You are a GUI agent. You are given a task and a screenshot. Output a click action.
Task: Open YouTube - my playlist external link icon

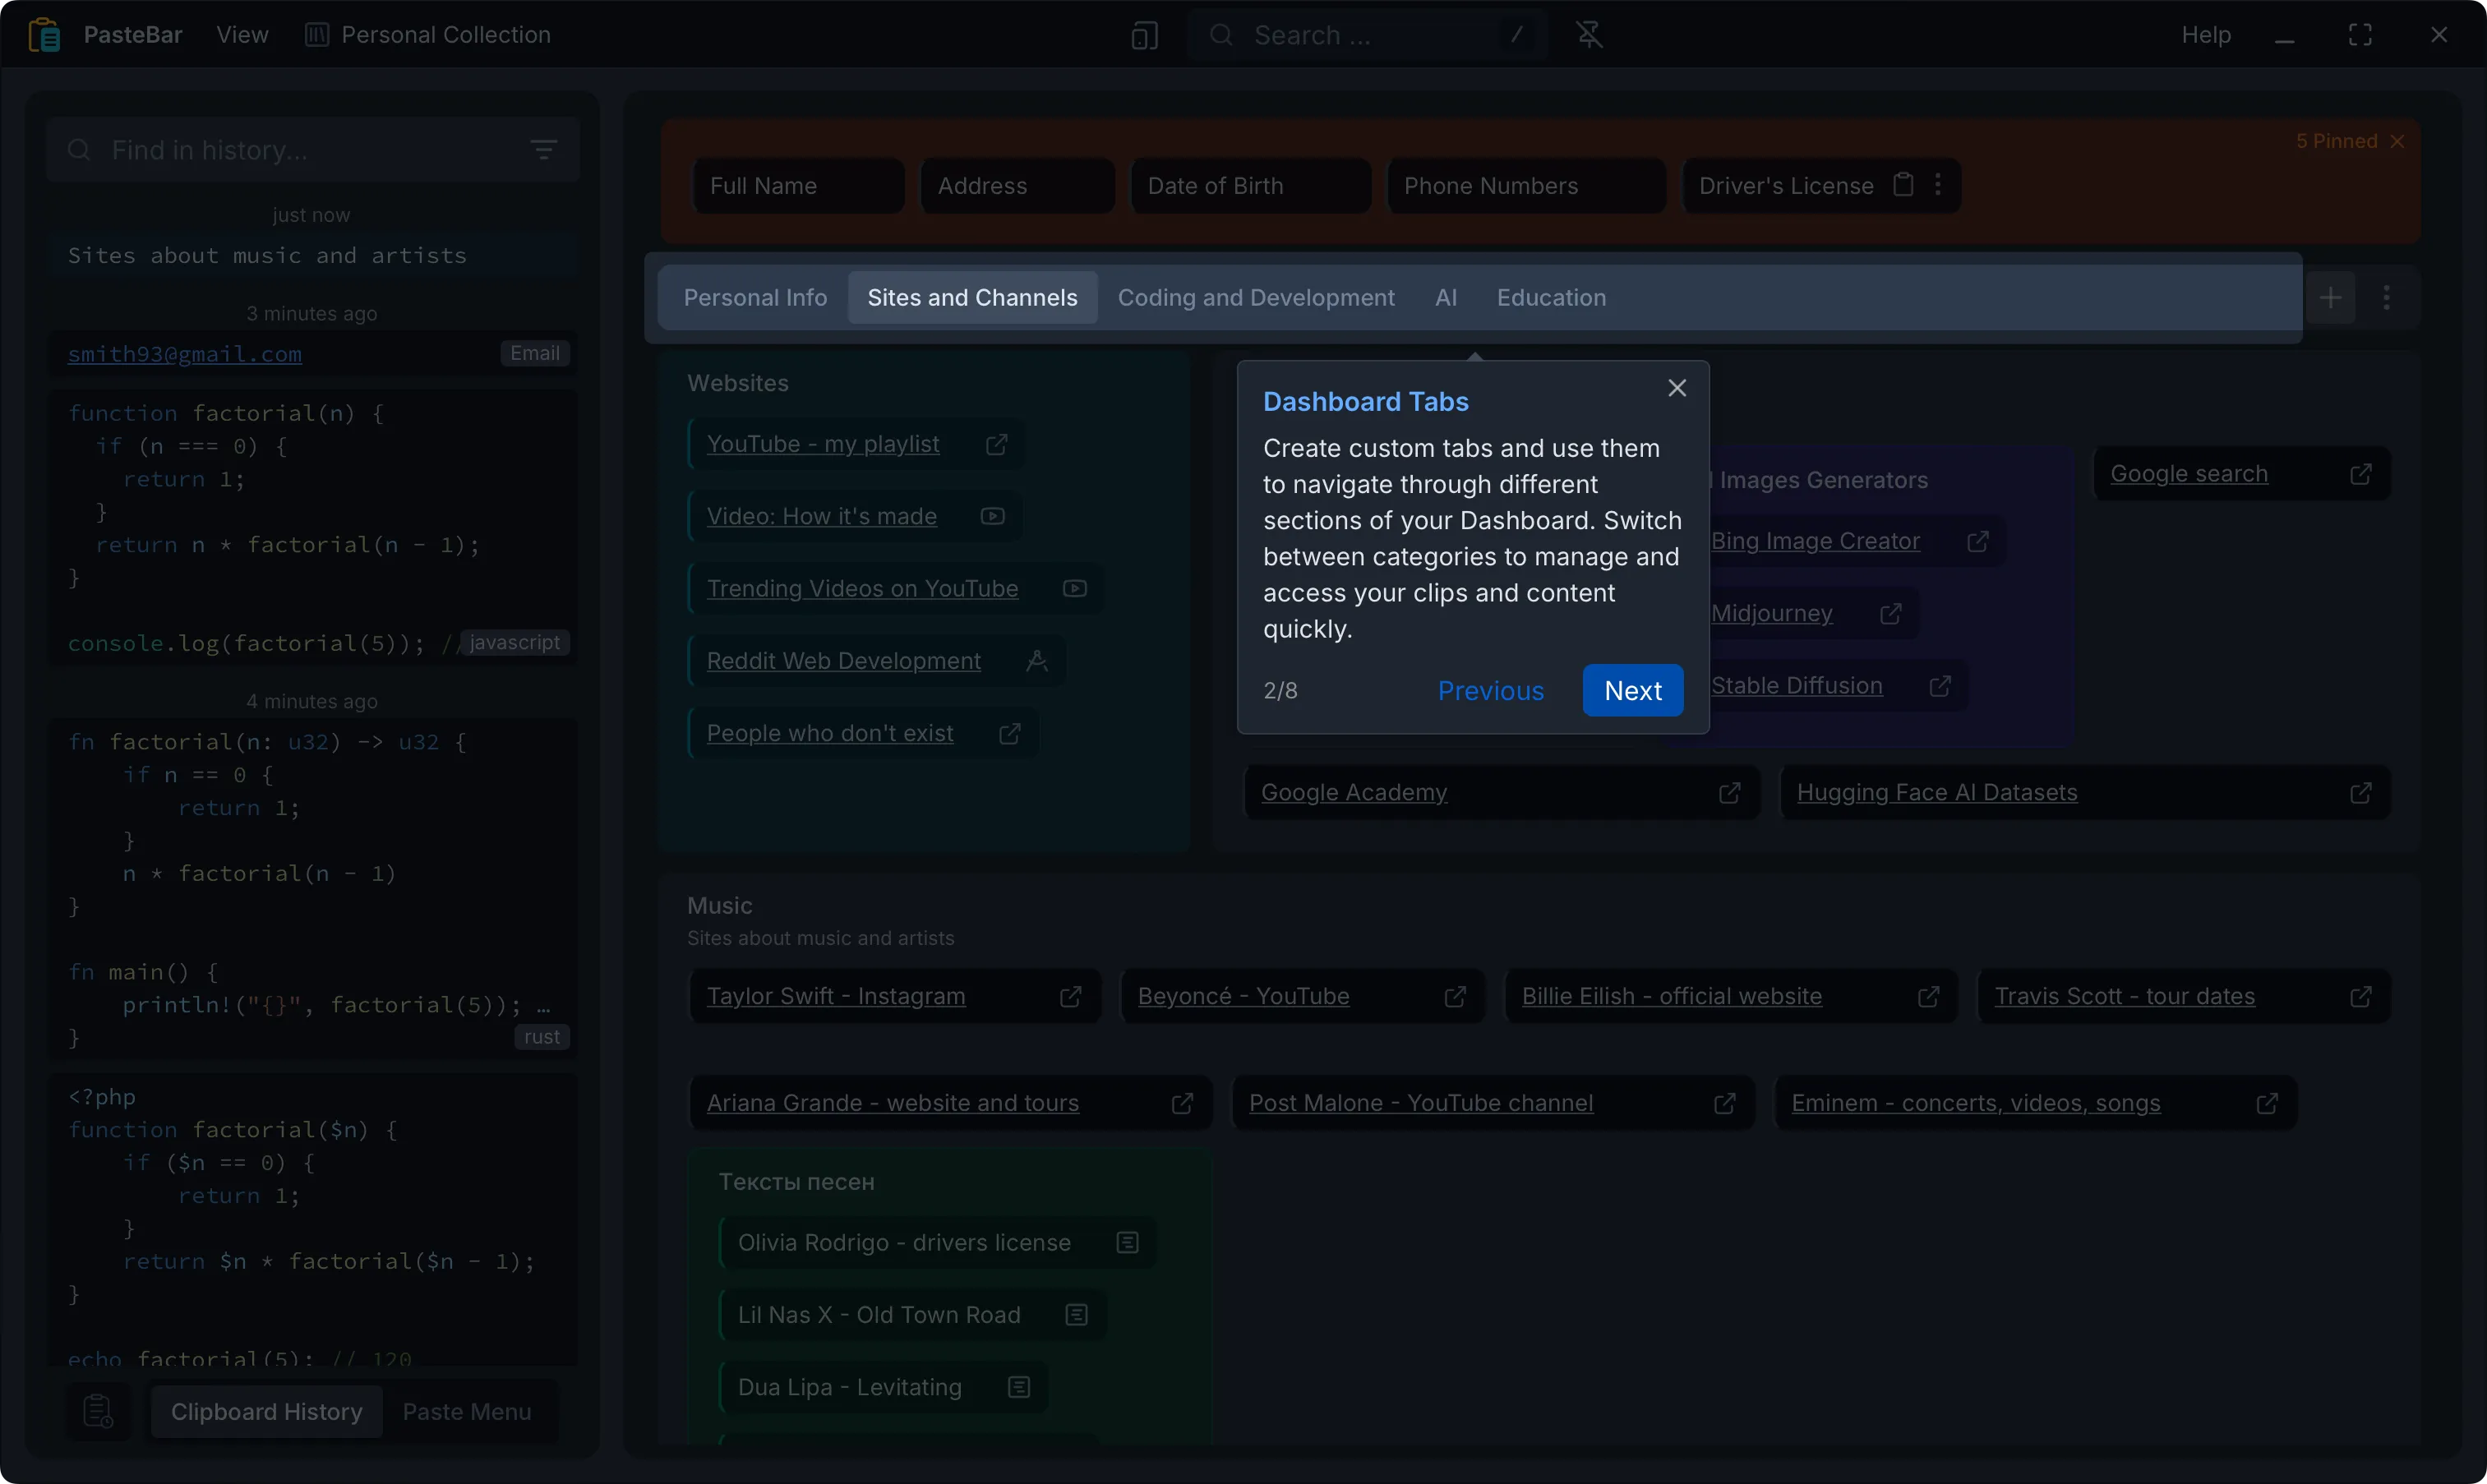[996, 444]
